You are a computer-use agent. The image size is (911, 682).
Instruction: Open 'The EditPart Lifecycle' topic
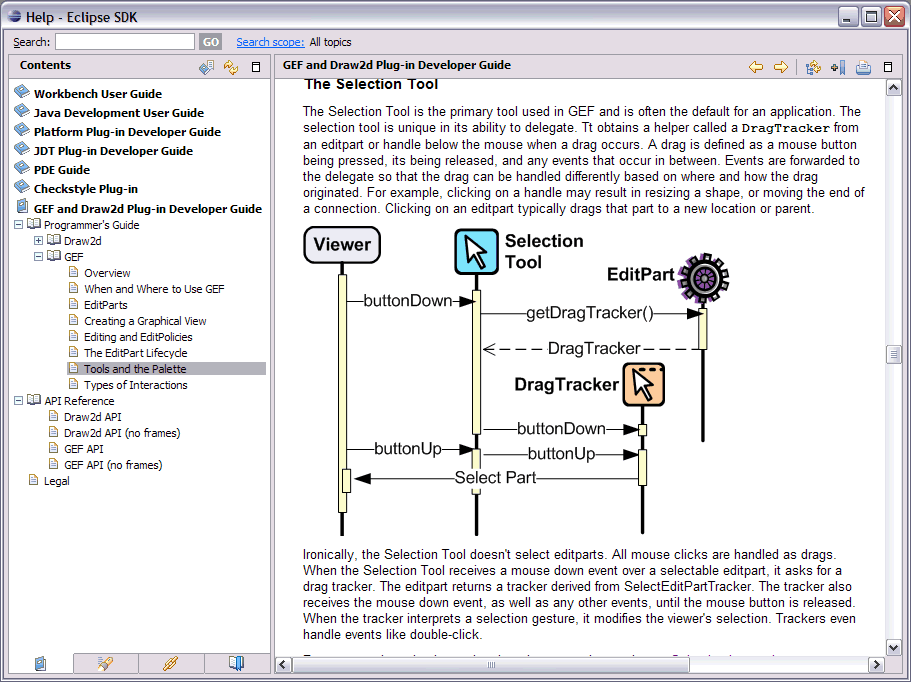point(135,353)
